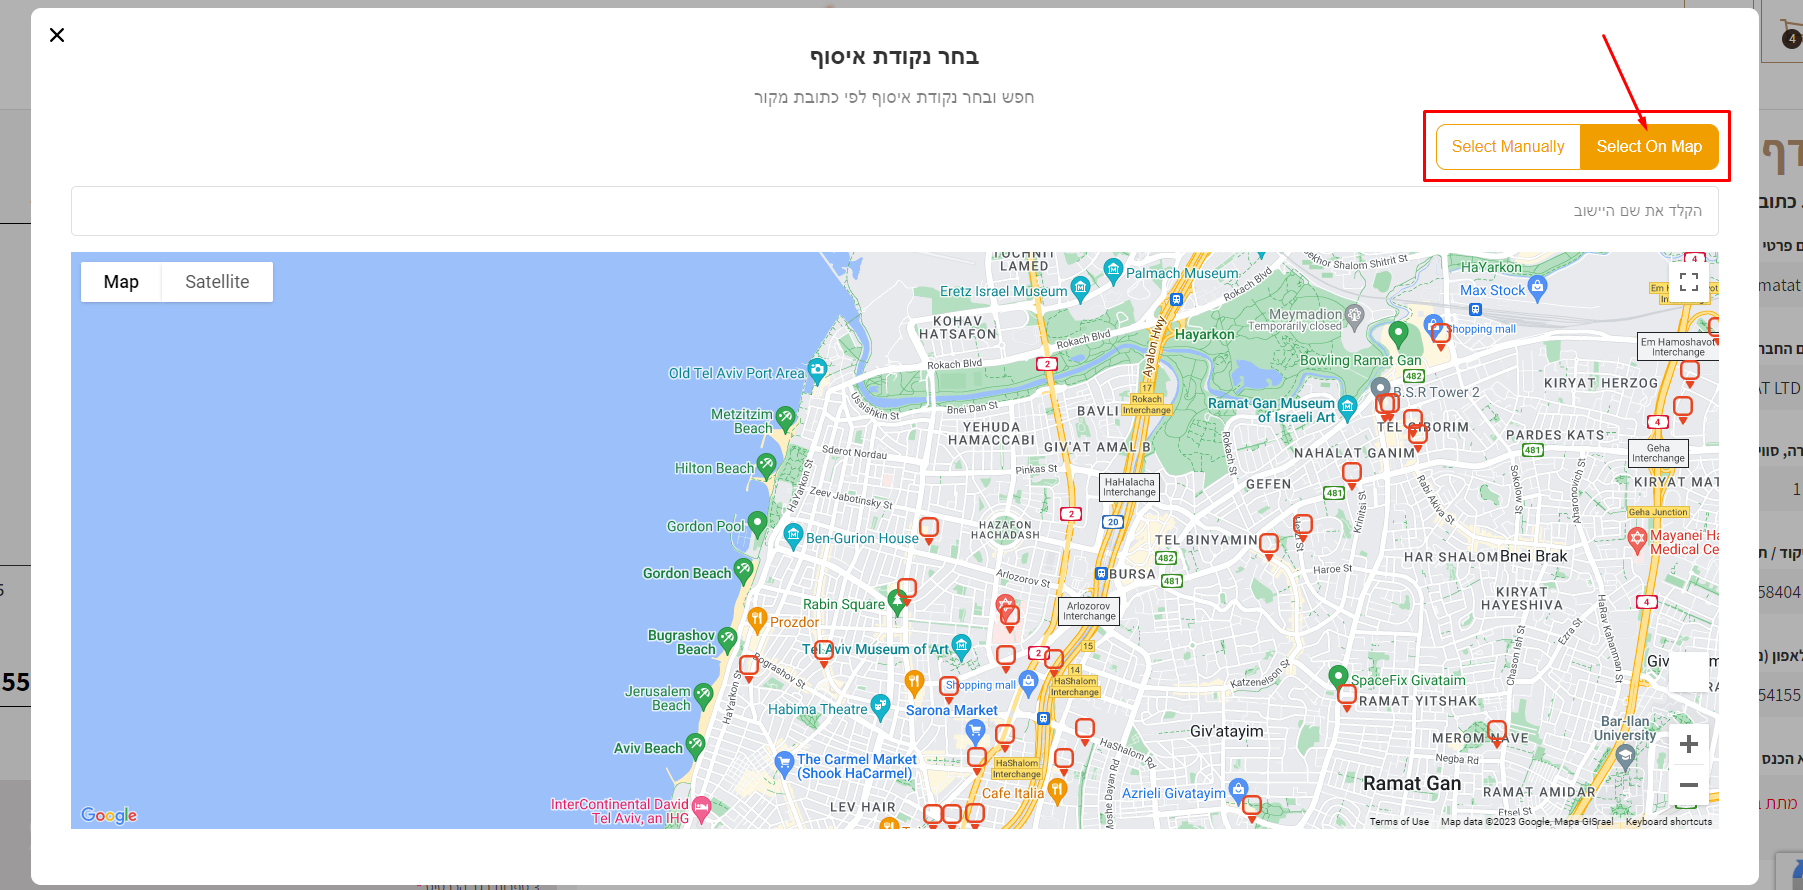This screenshot has width=1803, height=890.
Task: Close the pickup point dialog
Action: point(57,35)
